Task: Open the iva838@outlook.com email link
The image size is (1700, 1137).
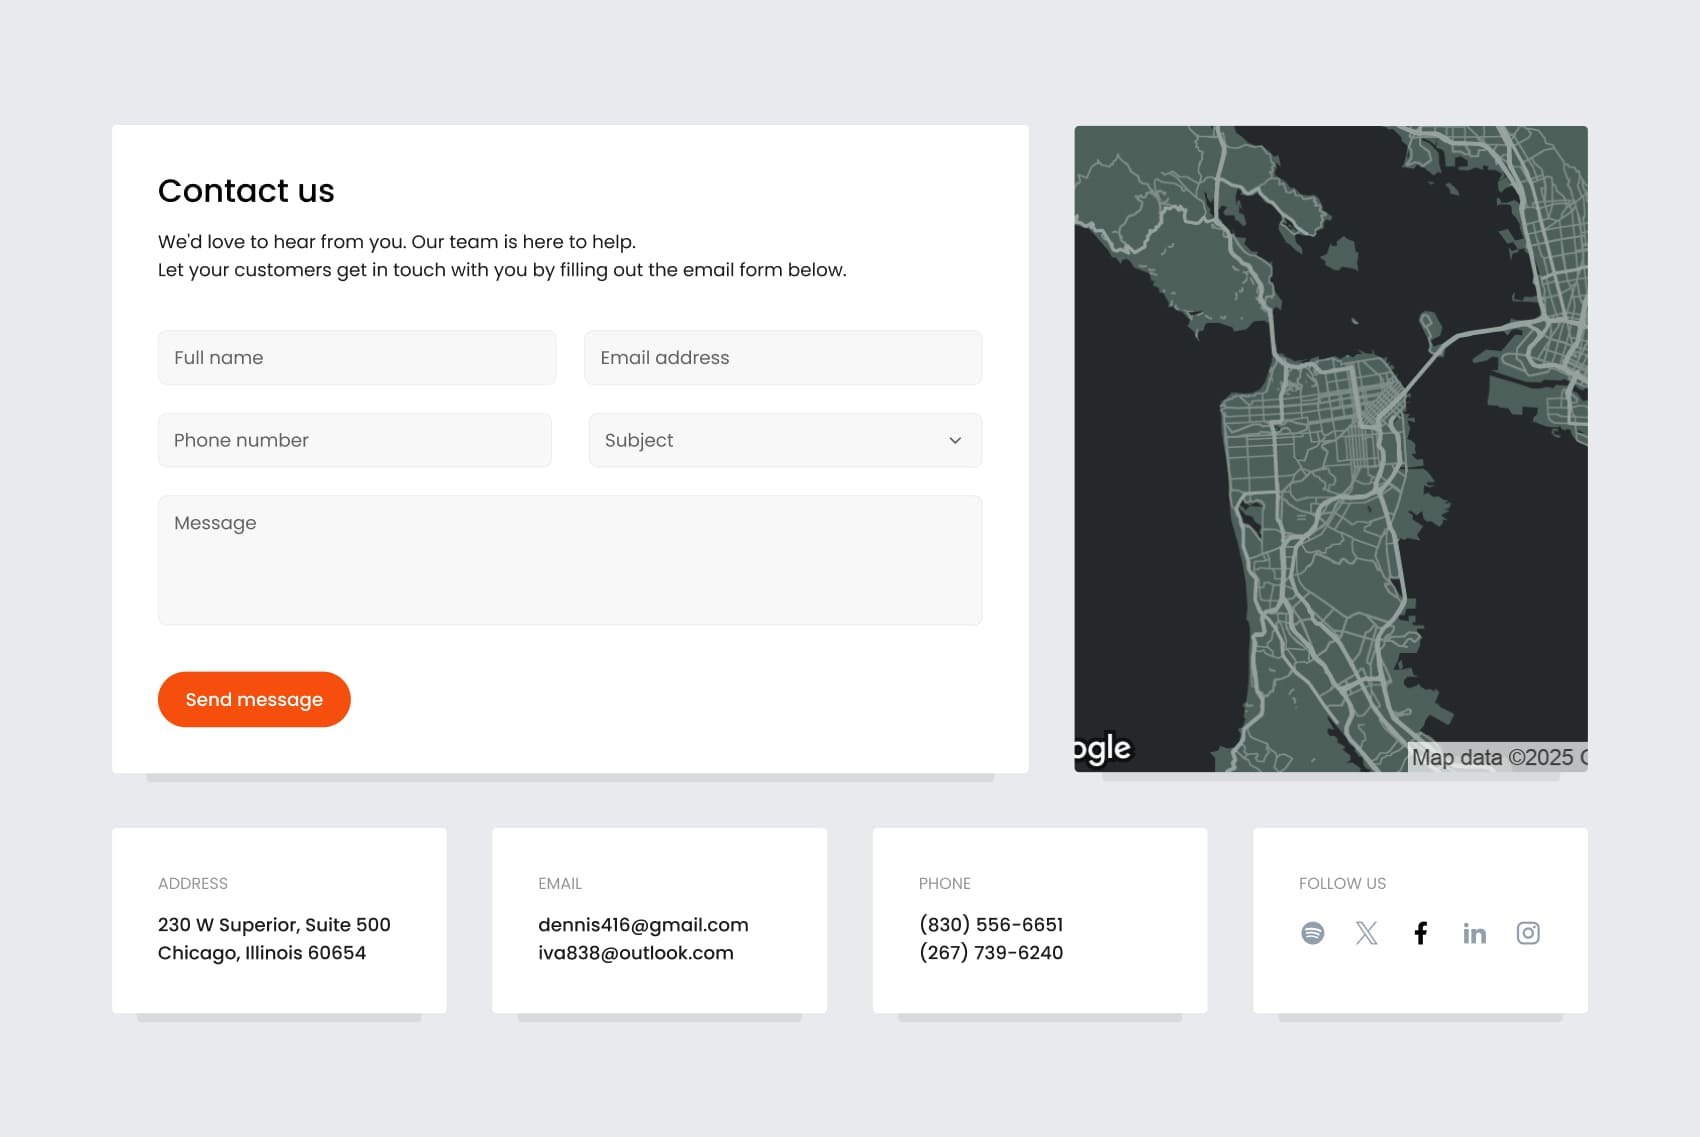Action: 636,953
